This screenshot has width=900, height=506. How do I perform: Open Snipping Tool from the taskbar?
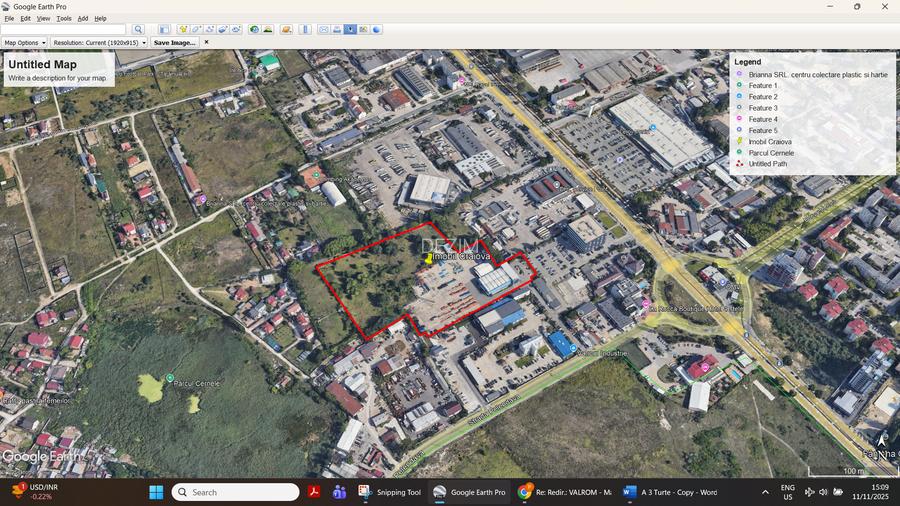[x=391, y=492]
